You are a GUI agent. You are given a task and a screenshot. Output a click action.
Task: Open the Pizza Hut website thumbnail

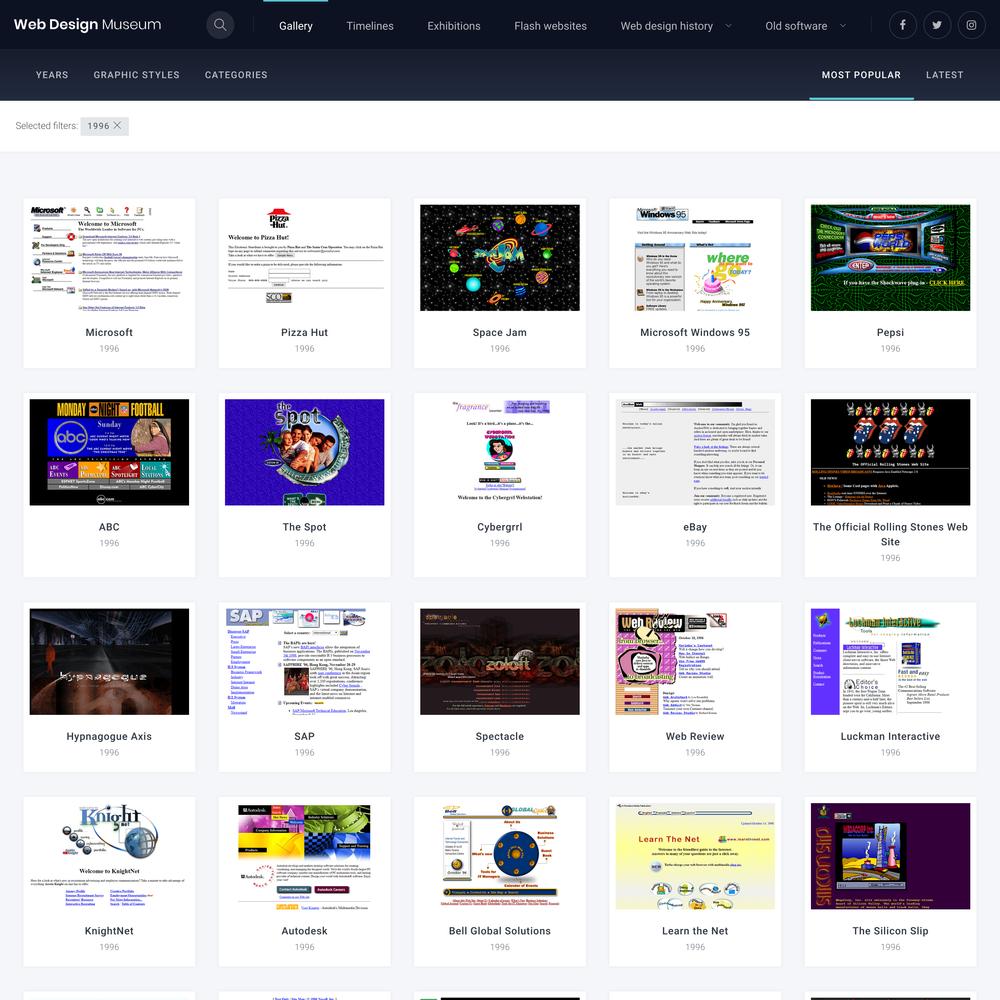coord(305,258)
